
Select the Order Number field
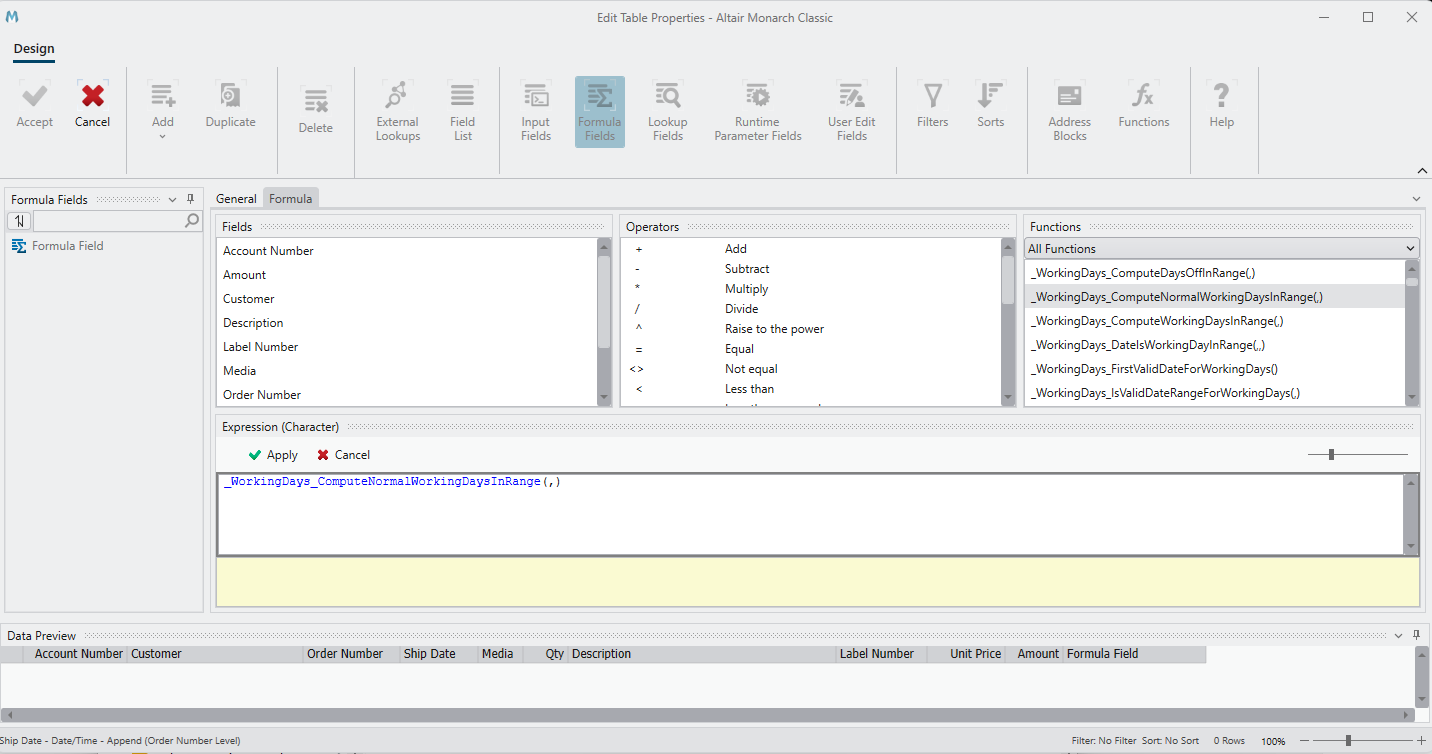click(262, 395)
